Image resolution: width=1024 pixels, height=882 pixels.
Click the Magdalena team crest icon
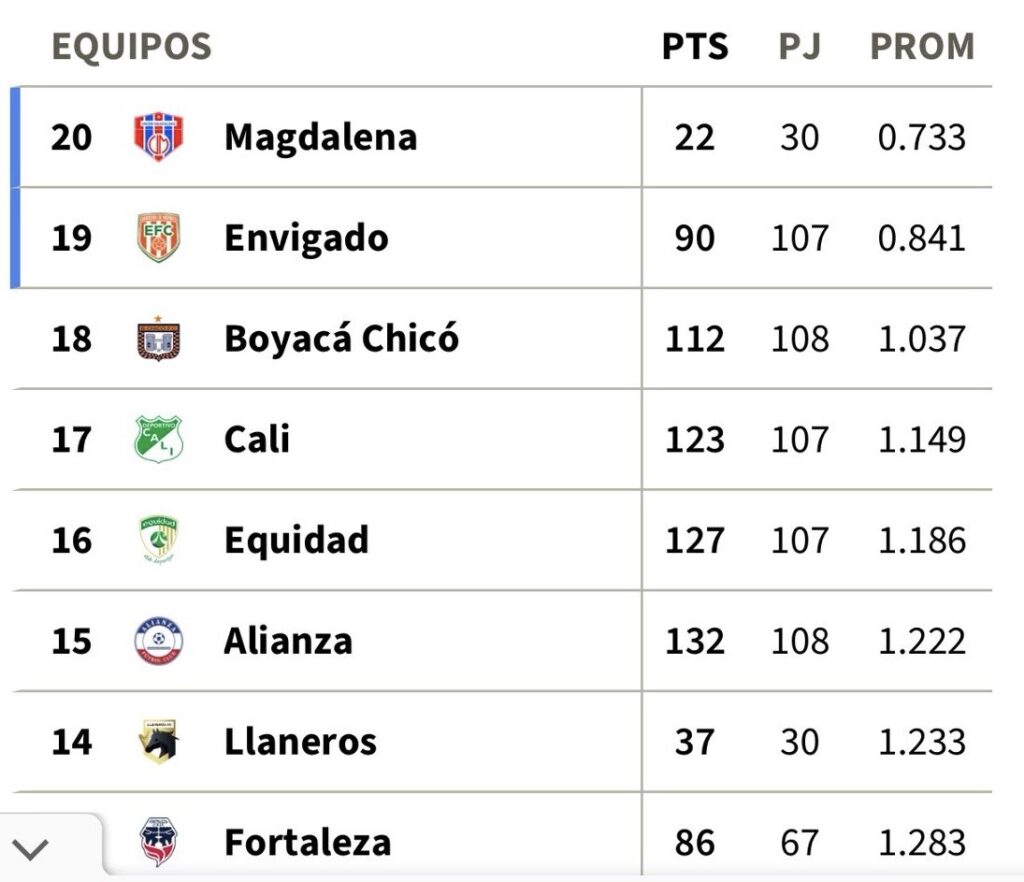tap(159, 137)
